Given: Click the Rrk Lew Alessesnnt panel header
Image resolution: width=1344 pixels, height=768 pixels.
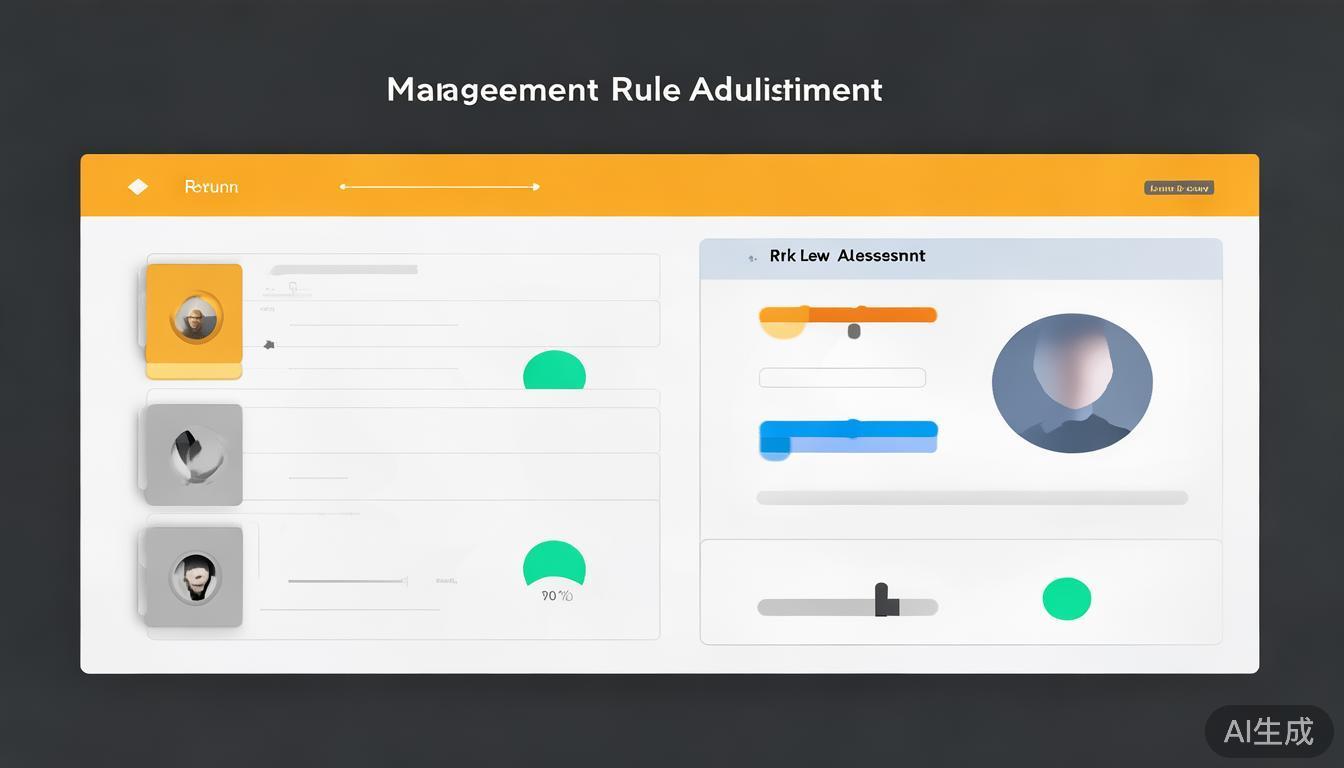Looking at the screenshot, I should click(960, 257).
